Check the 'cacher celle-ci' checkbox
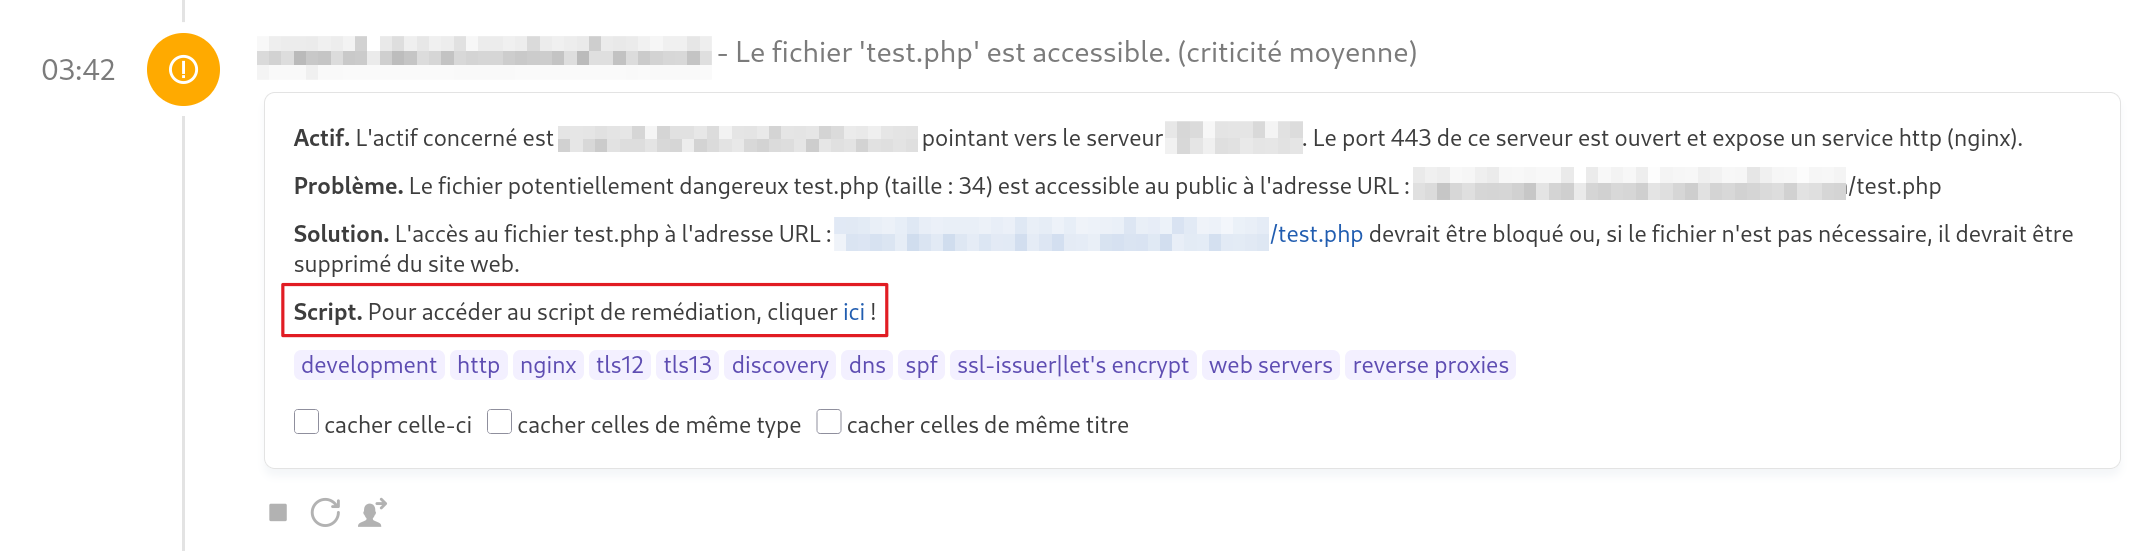The image size is (2151, 551). (306, 423)
